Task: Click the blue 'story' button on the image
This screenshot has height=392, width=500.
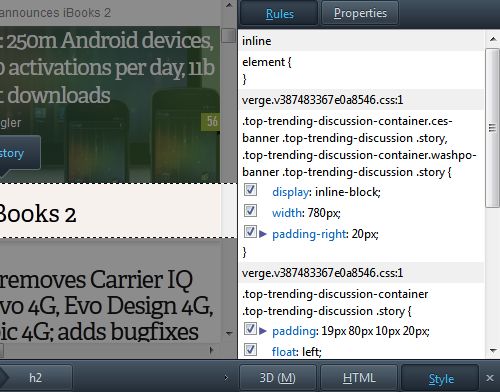Action: [19, 154]
